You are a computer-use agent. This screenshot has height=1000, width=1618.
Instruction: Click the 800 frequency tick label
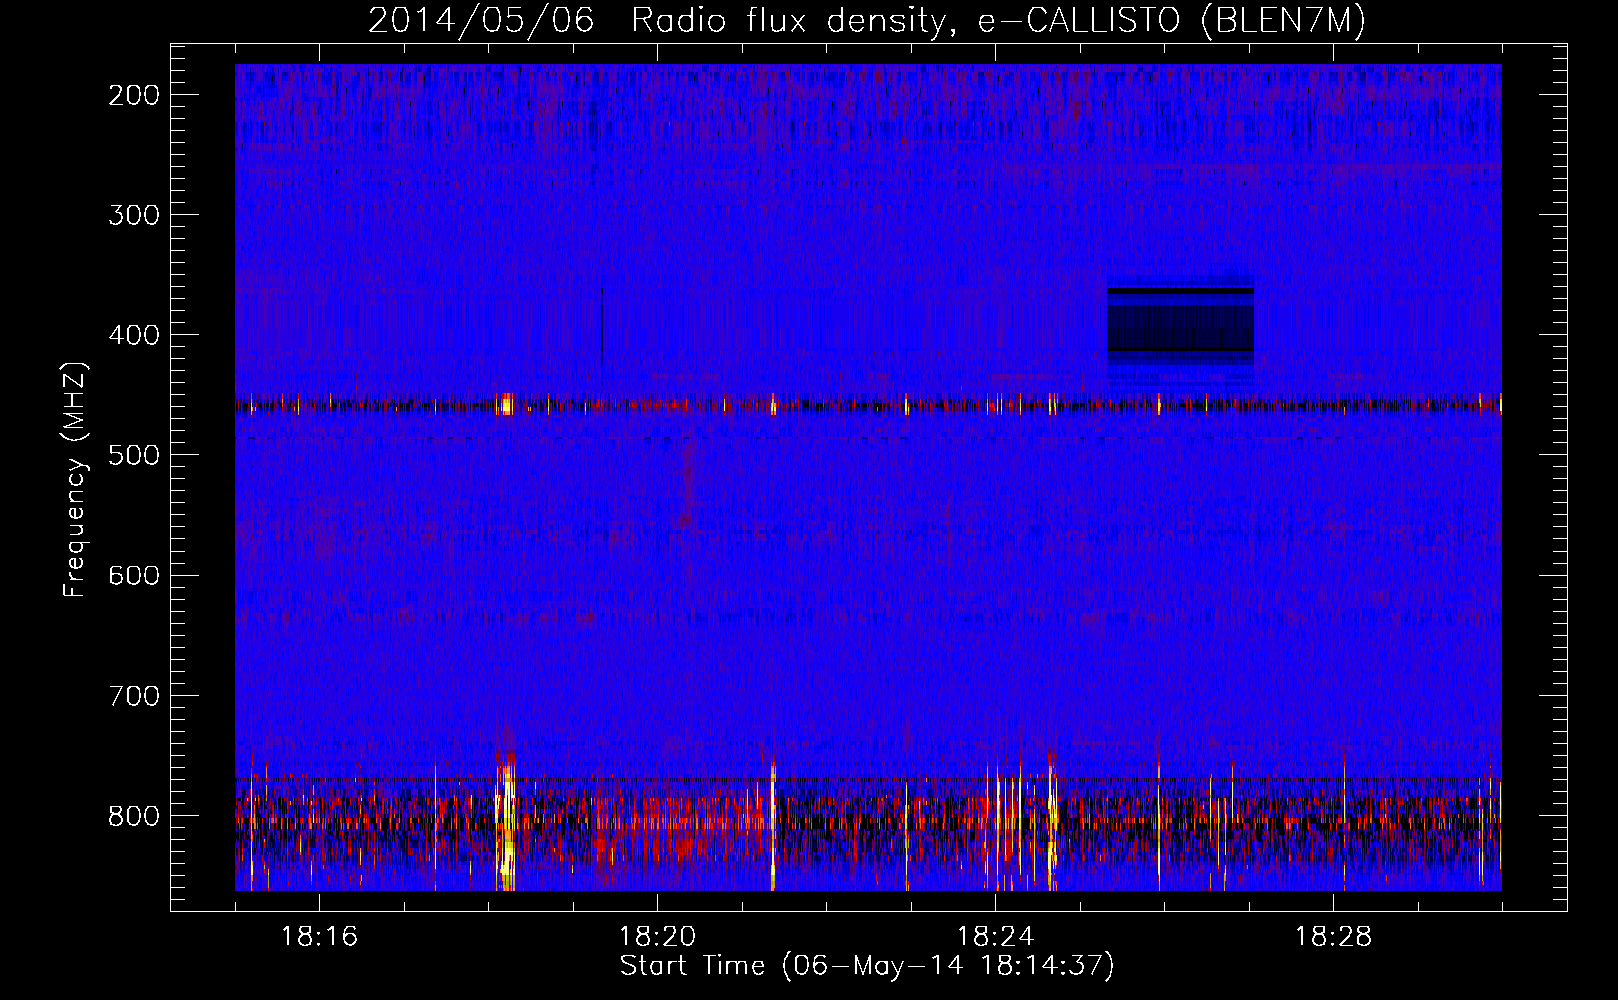[x=133, y=816]
